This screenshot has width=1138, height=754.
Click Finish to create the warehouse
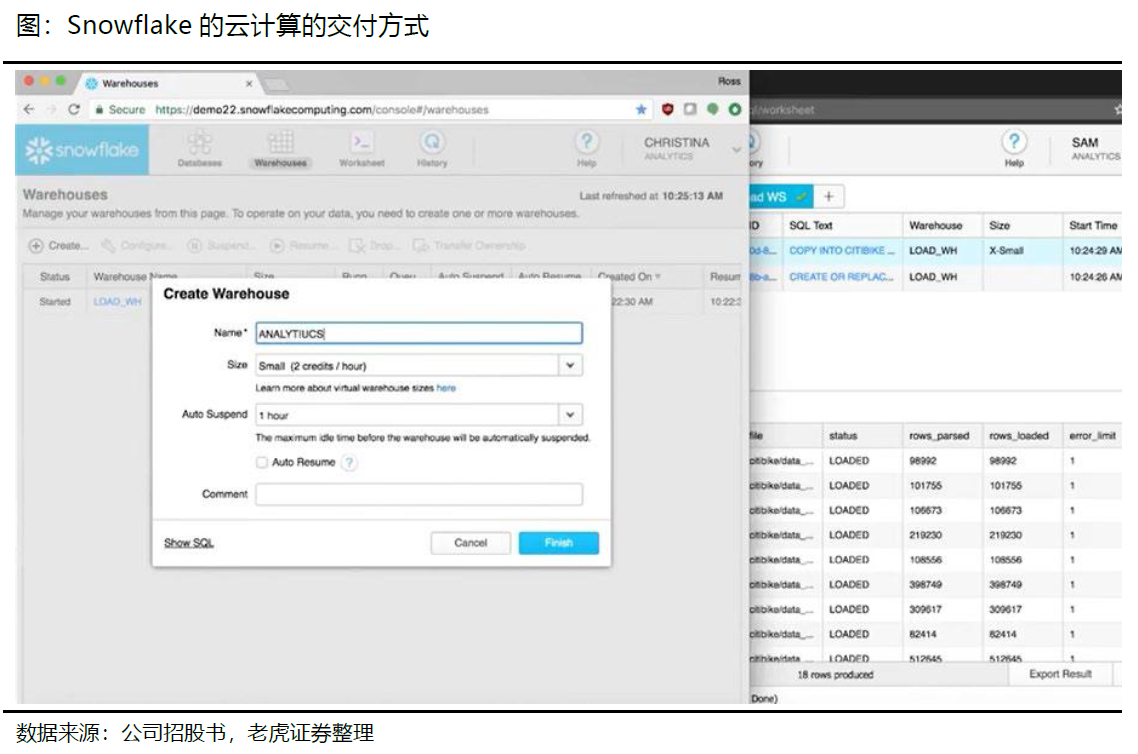point(559,543)
